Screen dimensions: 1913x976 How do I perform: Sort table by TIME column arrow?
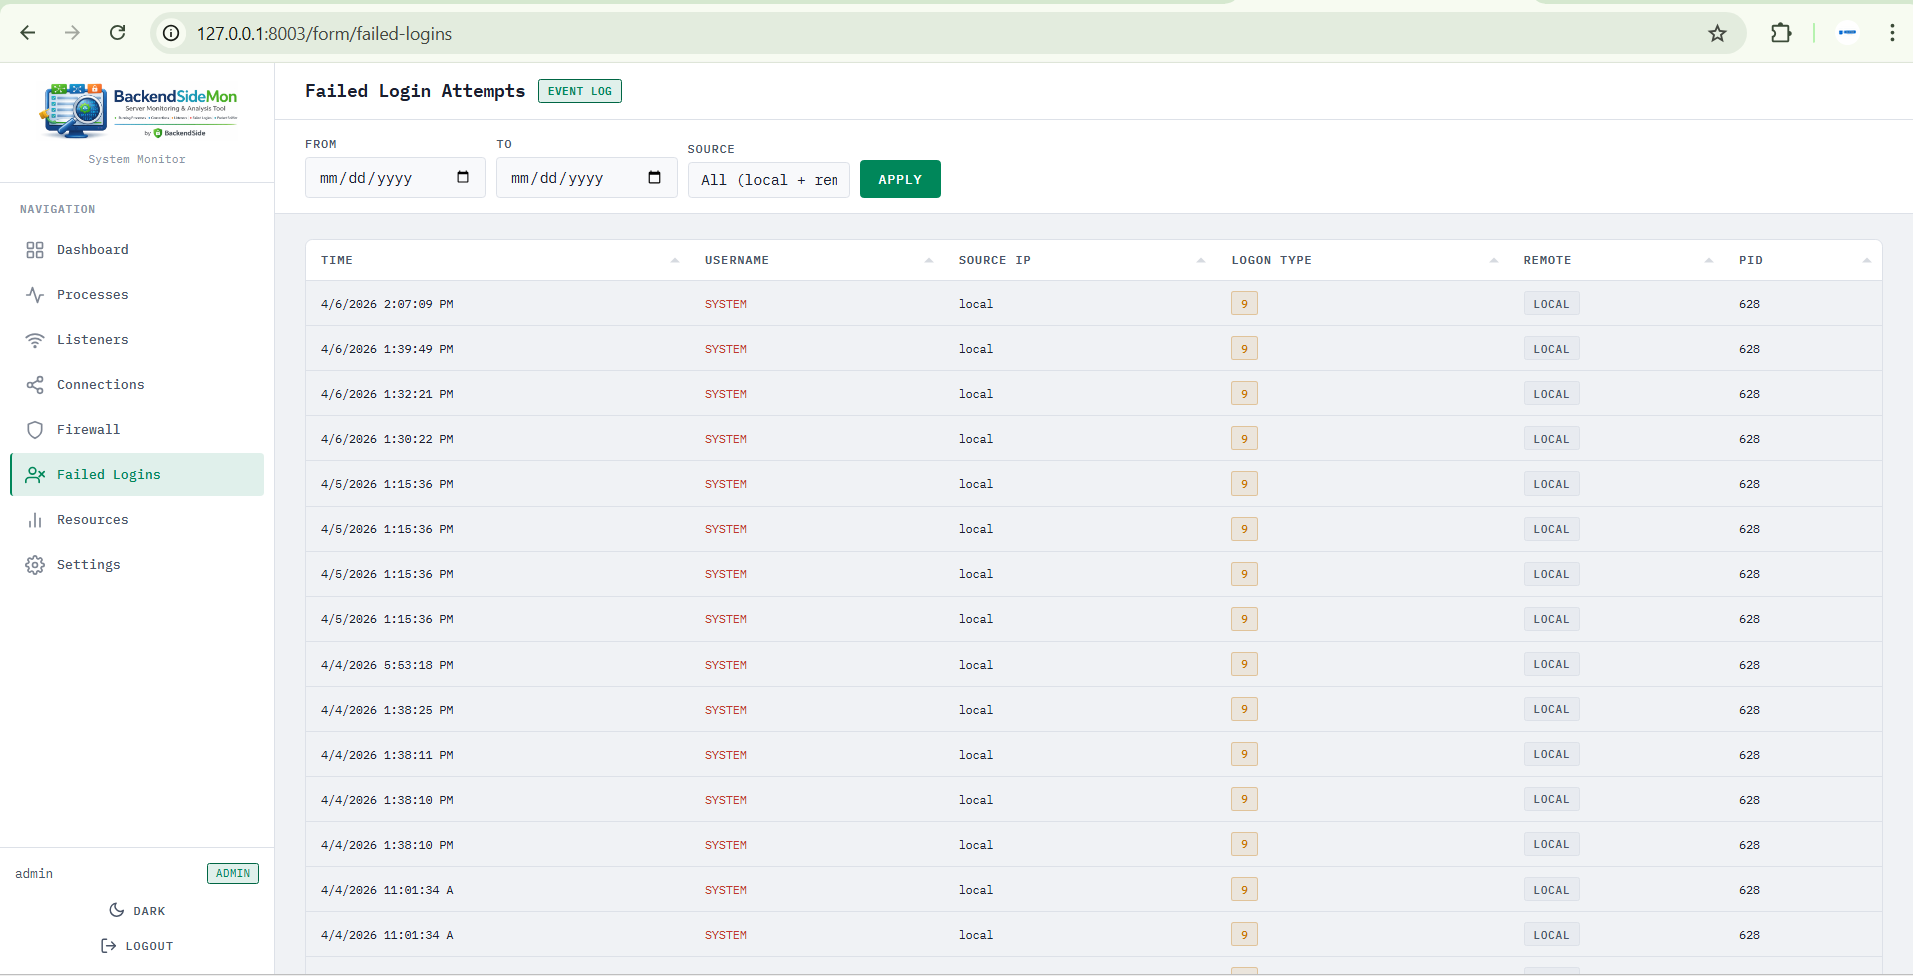click(675, 260)
